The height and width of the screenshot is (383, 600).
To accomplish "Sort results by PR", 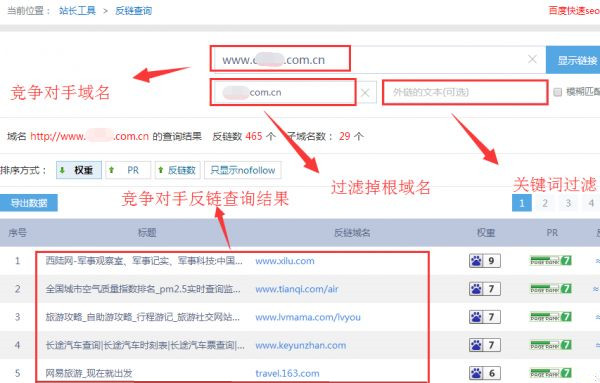I will click(x=128, y=170).
